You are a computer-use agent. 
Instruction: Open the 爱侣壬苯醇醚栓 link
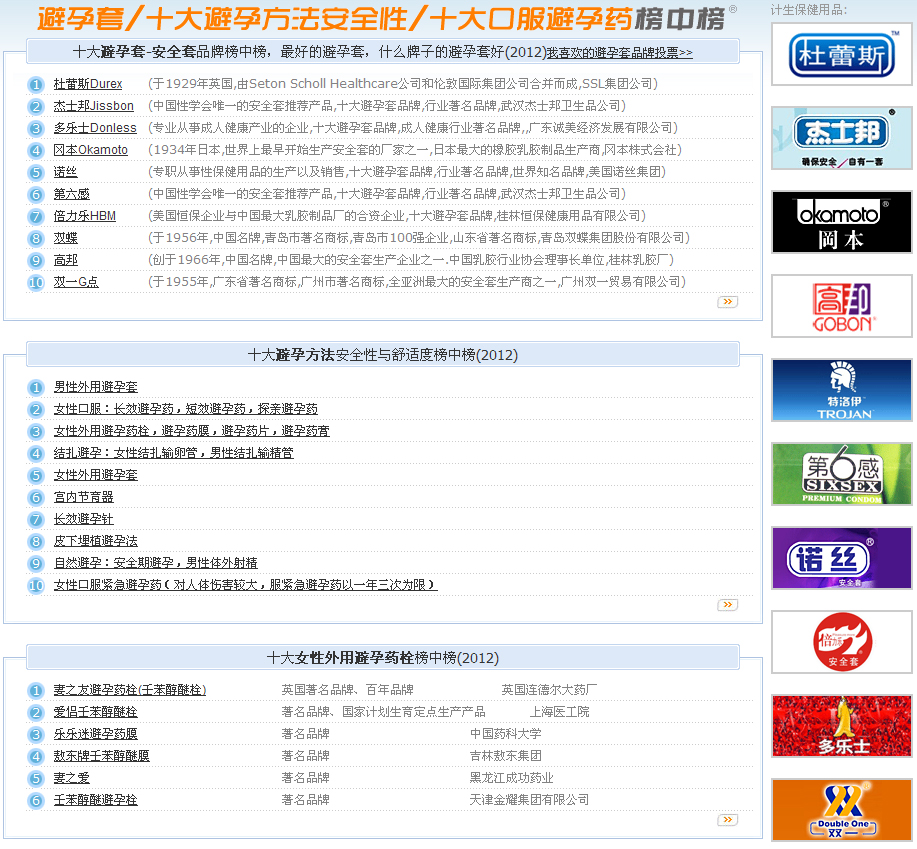click(x=96, y=712)
